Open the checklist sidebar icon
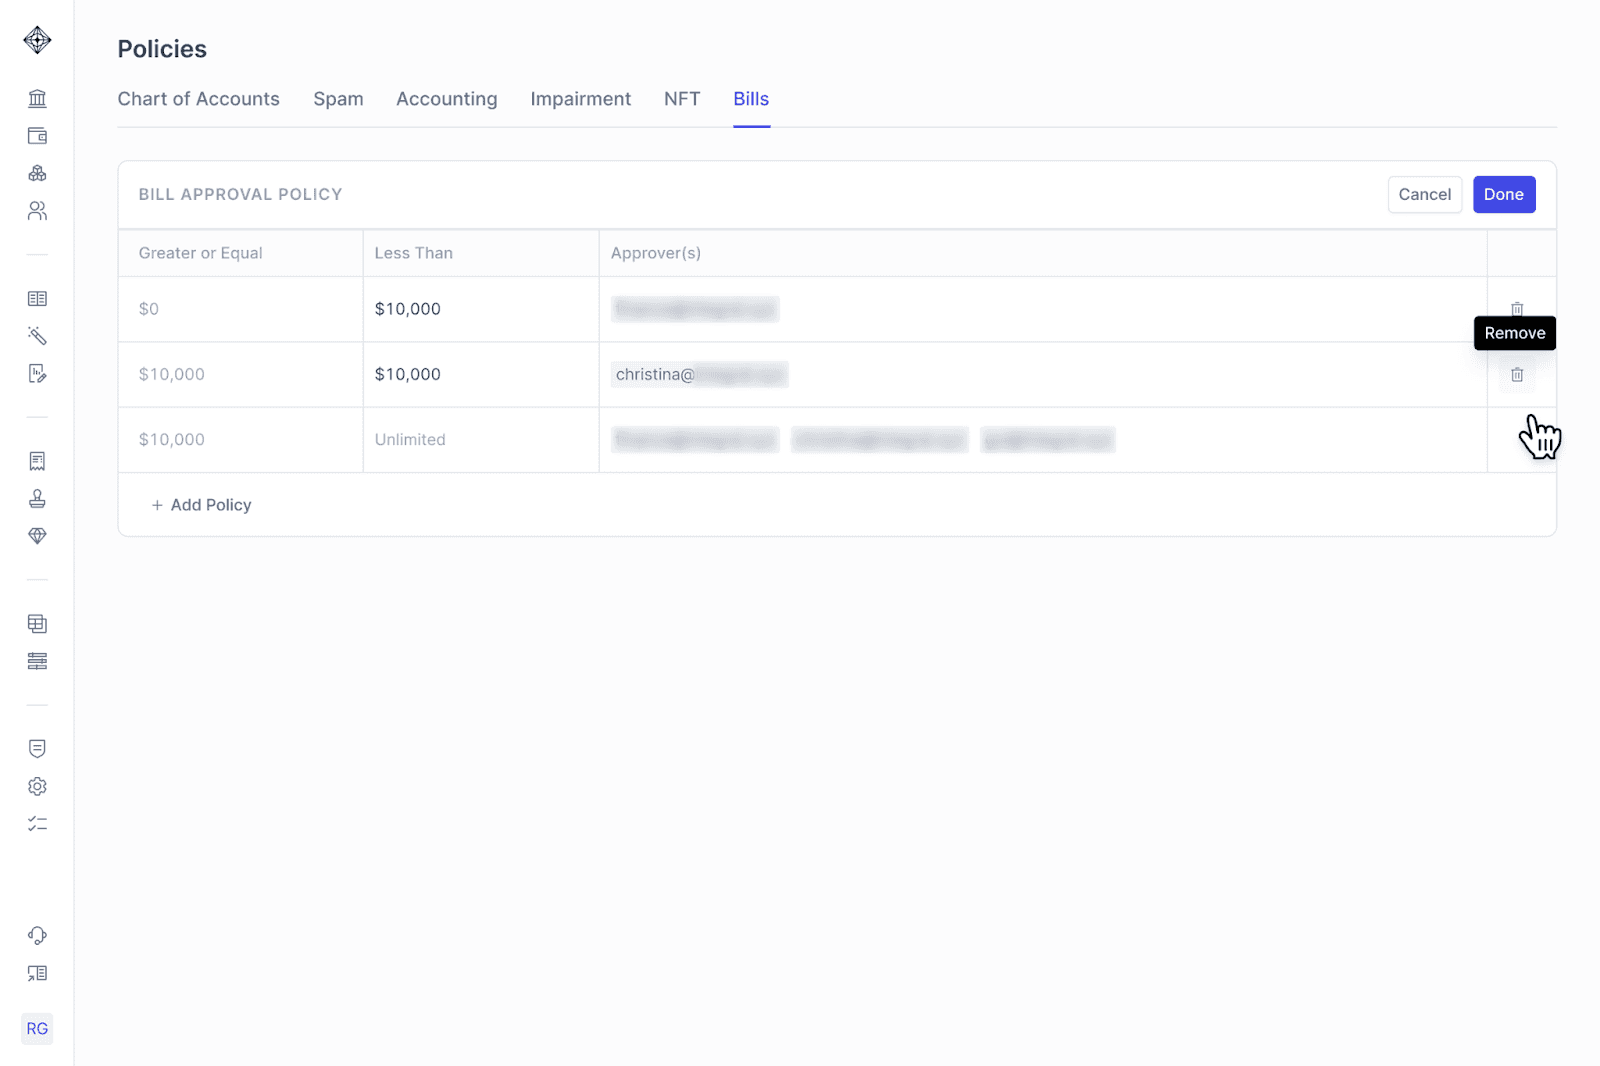 click(37, 824)
